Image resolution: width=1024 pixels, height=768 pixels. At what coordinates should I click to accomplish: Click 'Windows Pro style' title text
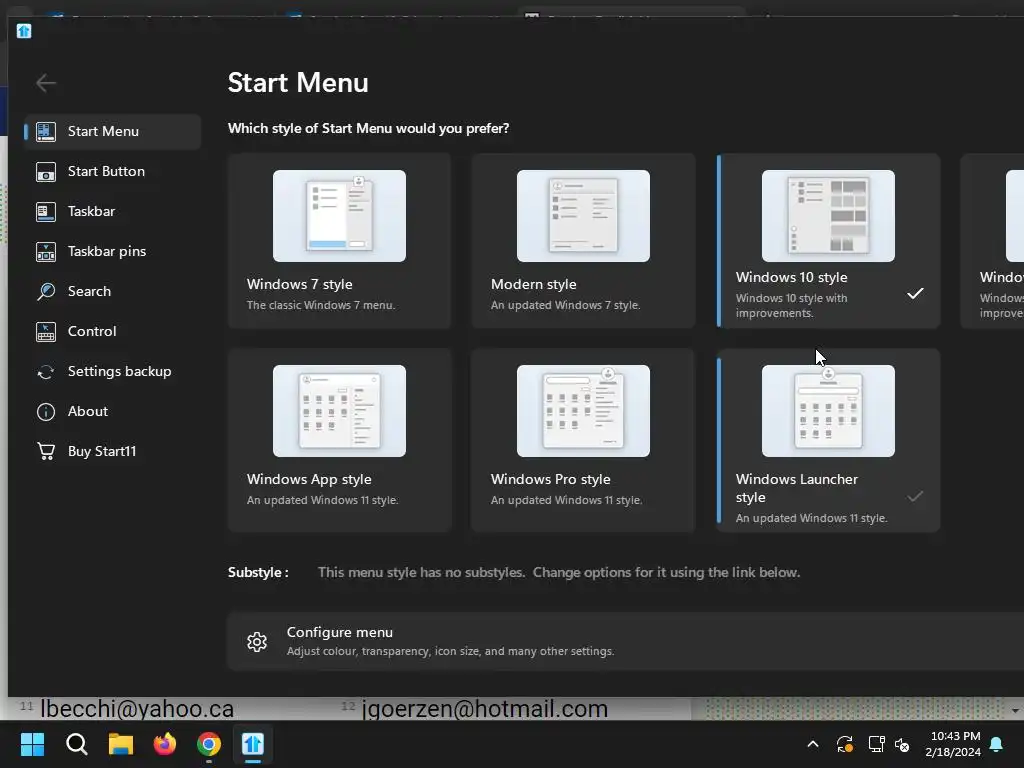tap(551, 479)
